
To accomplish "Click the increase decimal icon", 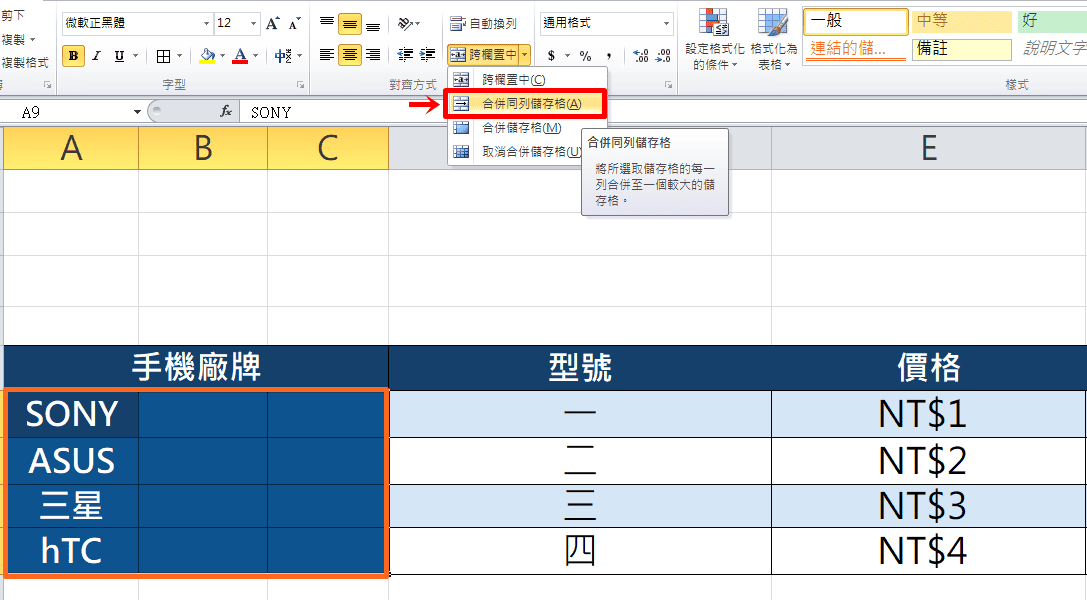I will (x=641, y=55).
